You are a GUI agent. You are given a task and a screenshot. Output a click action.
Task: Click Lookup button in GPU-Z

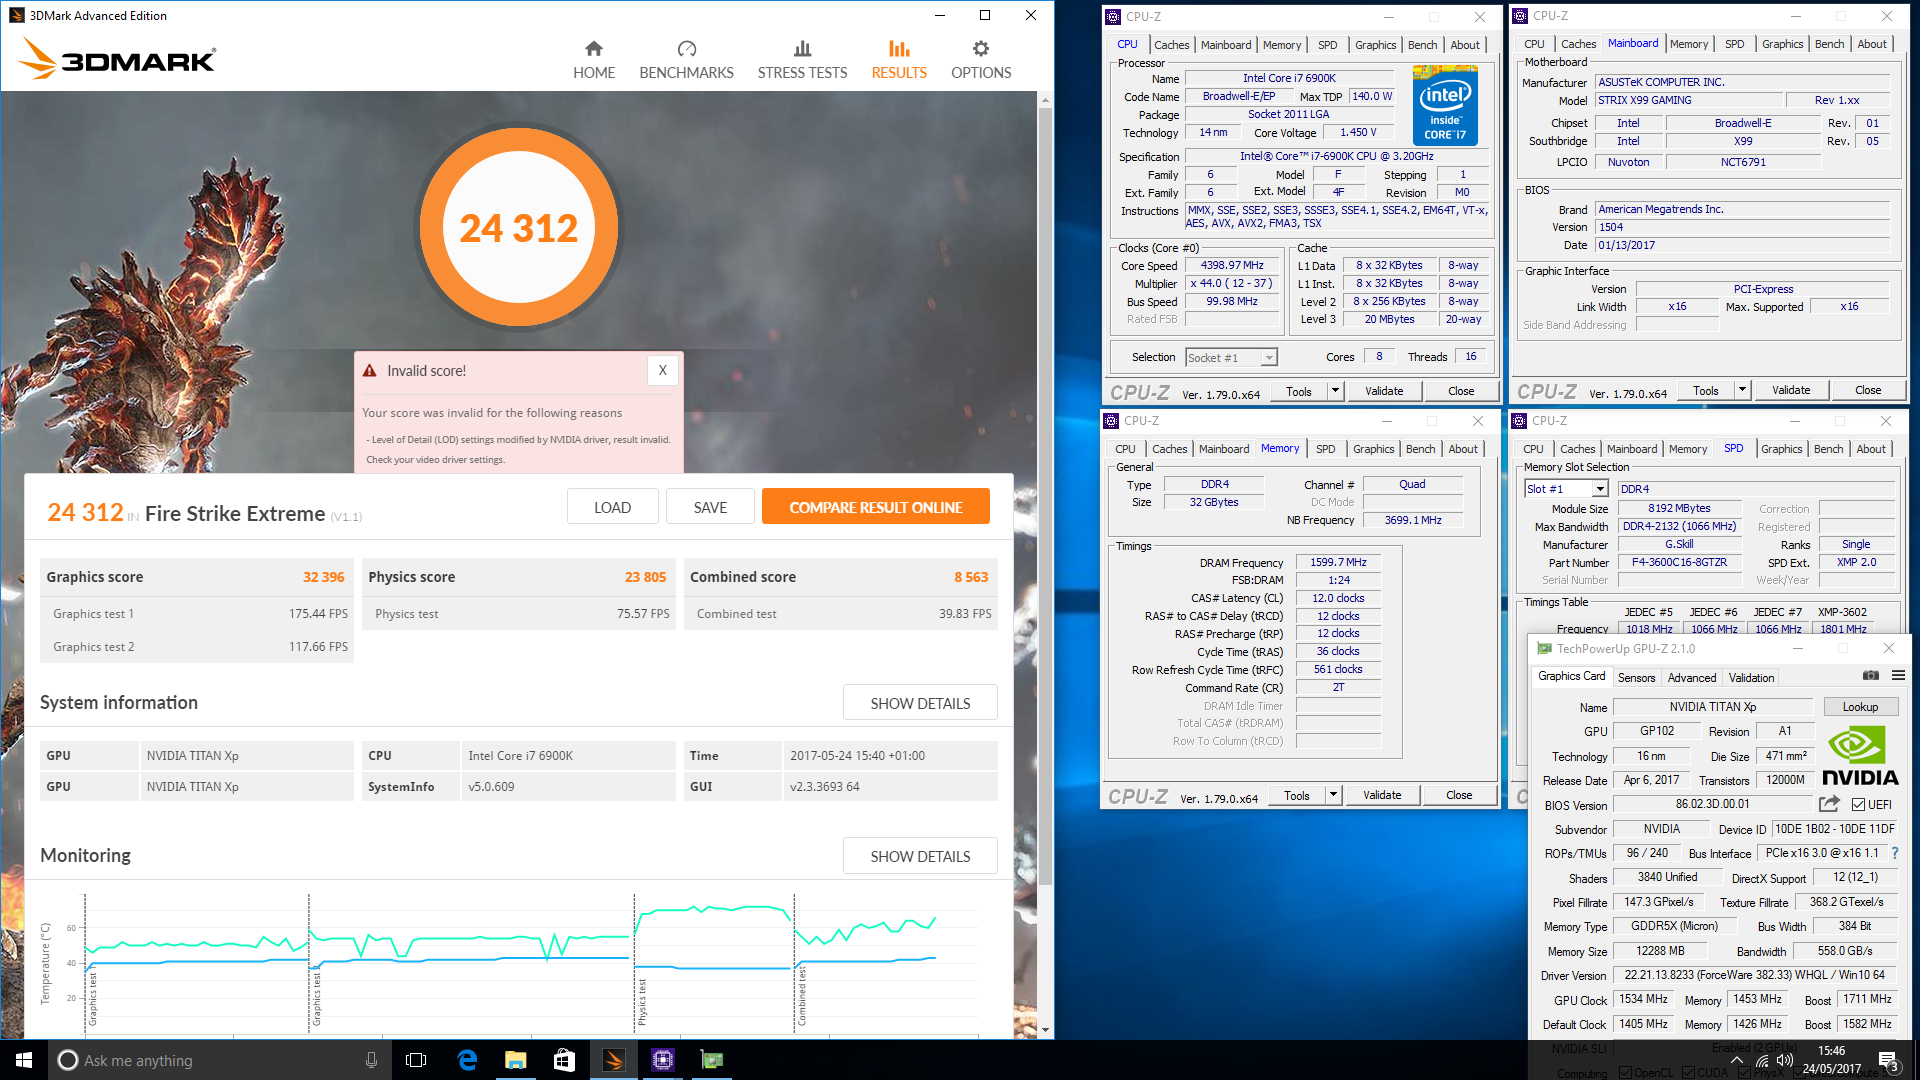[1860, 707]
